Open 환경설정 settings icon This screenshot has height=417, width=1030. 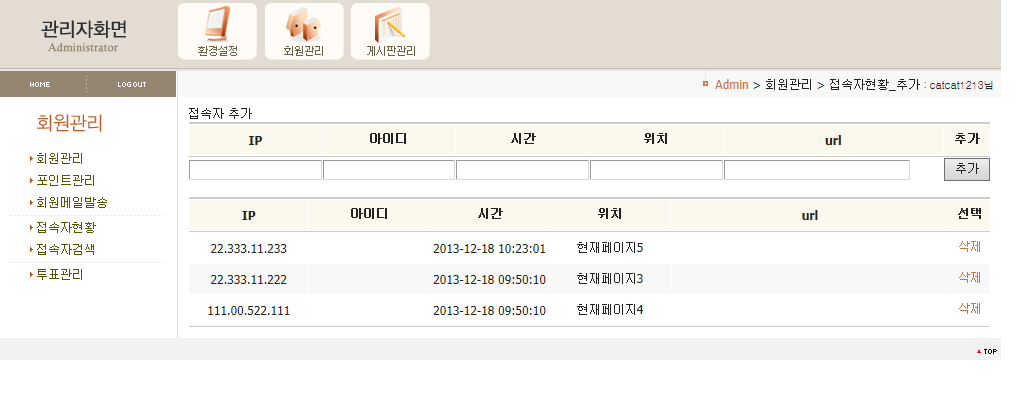[217, 31]
